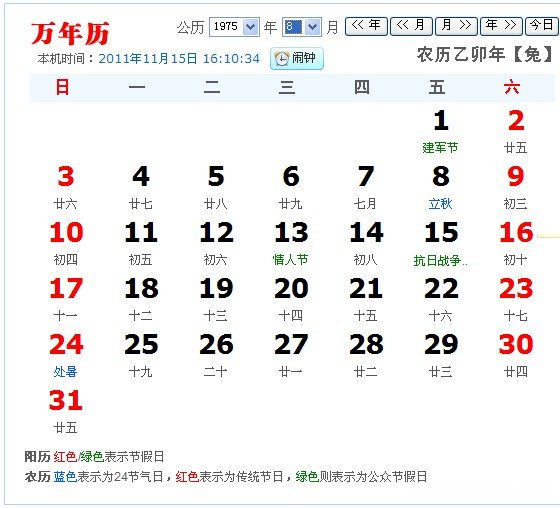Select date 31 with 廿五

point(66,411)
